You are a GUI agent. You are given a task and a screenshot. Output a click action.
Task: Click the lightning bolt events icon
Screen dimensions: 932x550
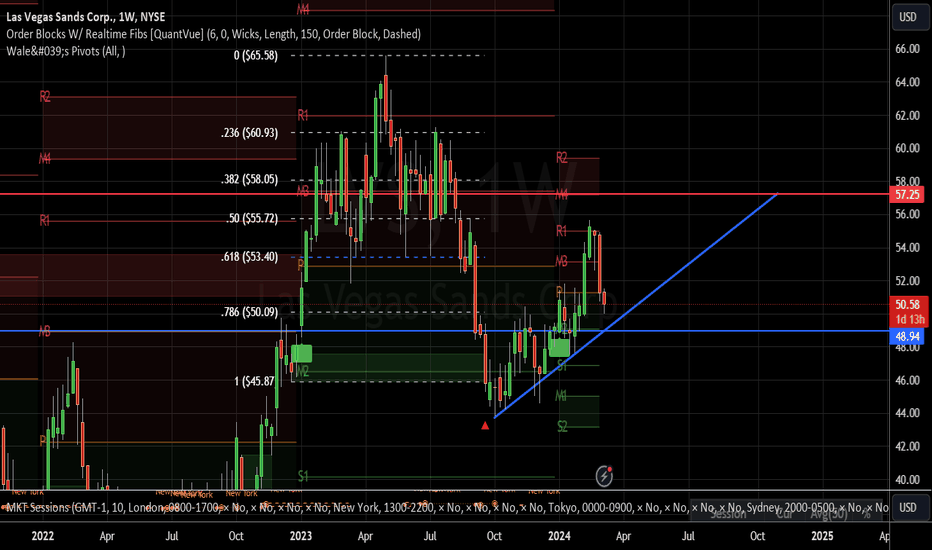pyautogui.click(x=604, y=476)
